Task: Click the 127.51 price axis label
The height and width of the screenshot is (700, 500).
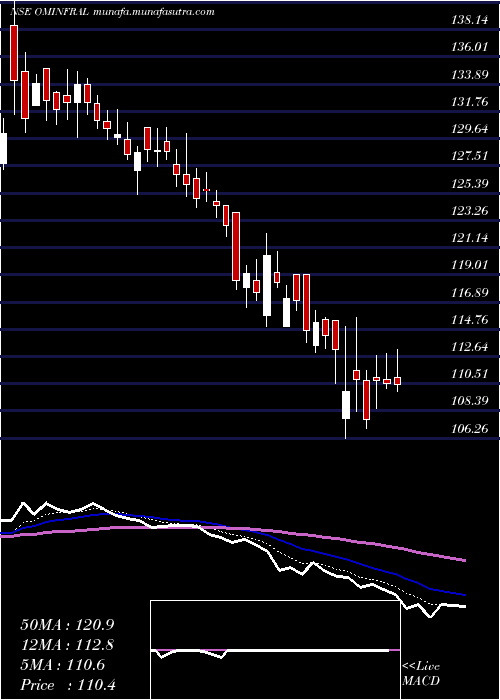Action: pos(469,156)
